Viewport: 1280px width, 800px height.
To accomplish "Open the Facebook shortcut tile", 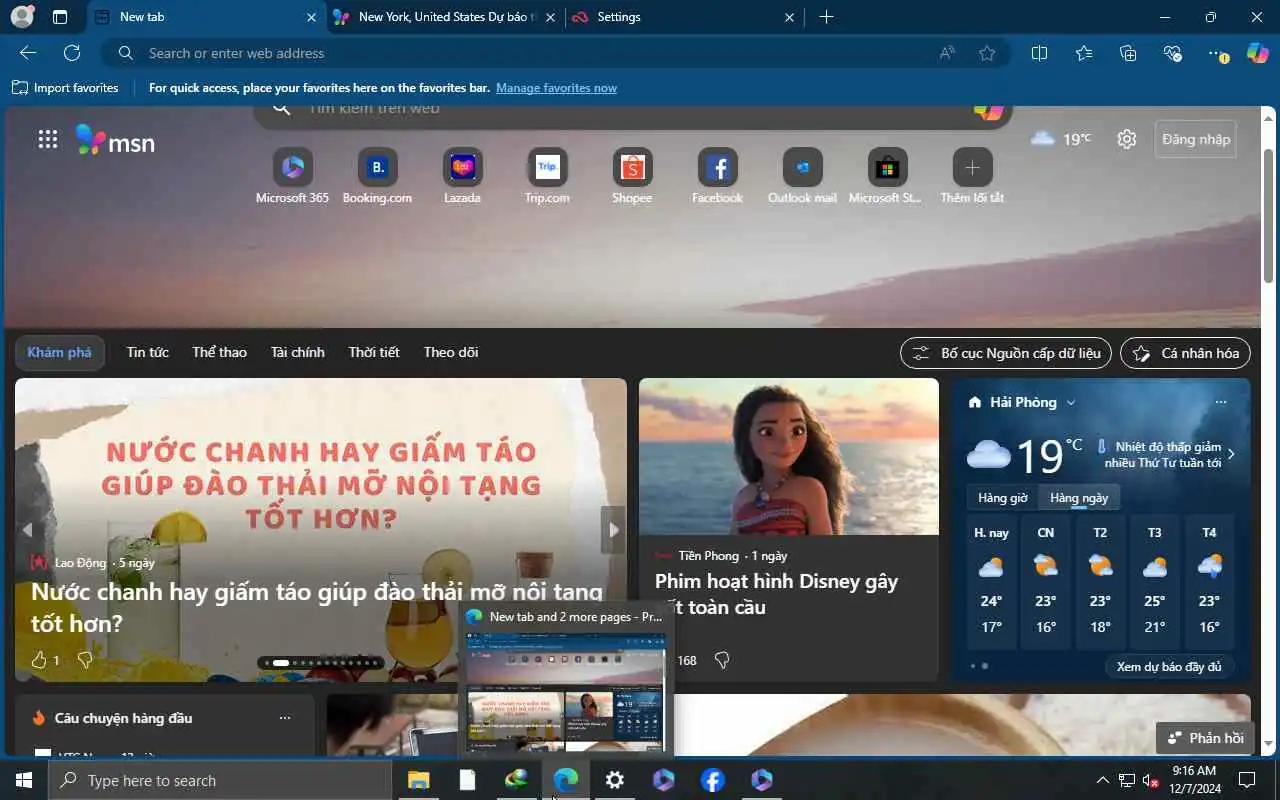I will [x=717, y=177].
